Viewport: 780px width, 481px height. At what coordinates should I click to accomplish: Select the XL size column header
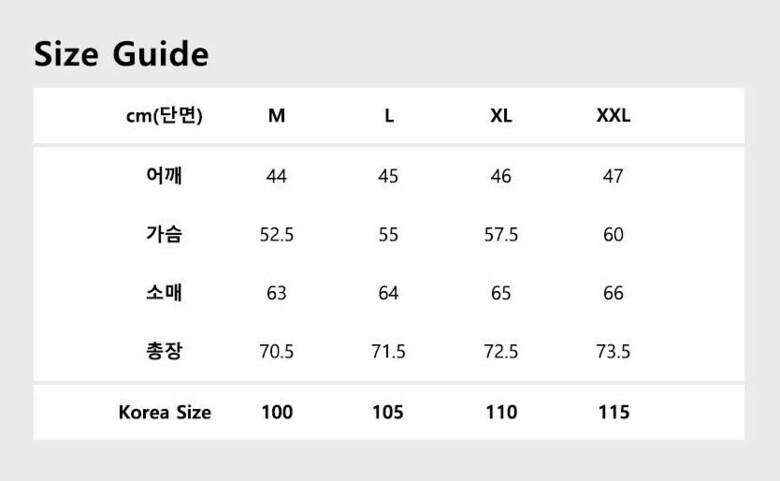point(501,116)
